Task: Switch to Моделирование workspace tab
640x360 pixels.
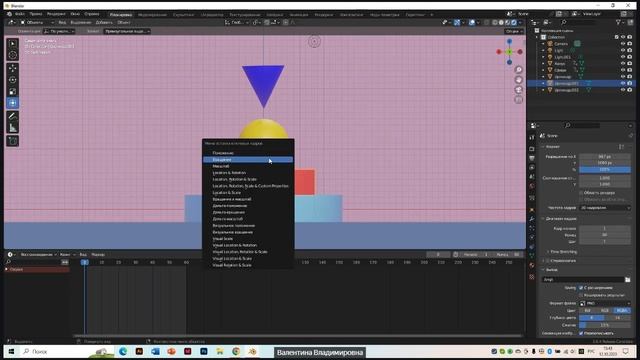Action: click(x=152, y=15)
